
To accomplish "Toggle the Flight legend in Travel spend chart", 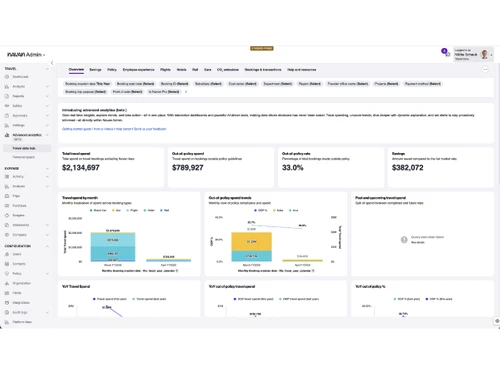I will coord(132,210).
